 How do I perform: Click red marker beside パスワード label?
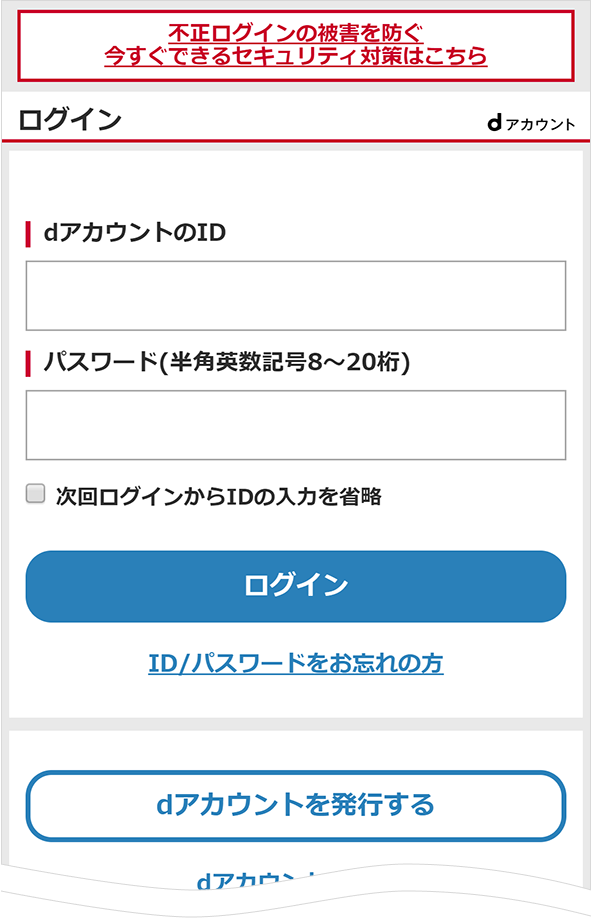click(x=28, y=363)
